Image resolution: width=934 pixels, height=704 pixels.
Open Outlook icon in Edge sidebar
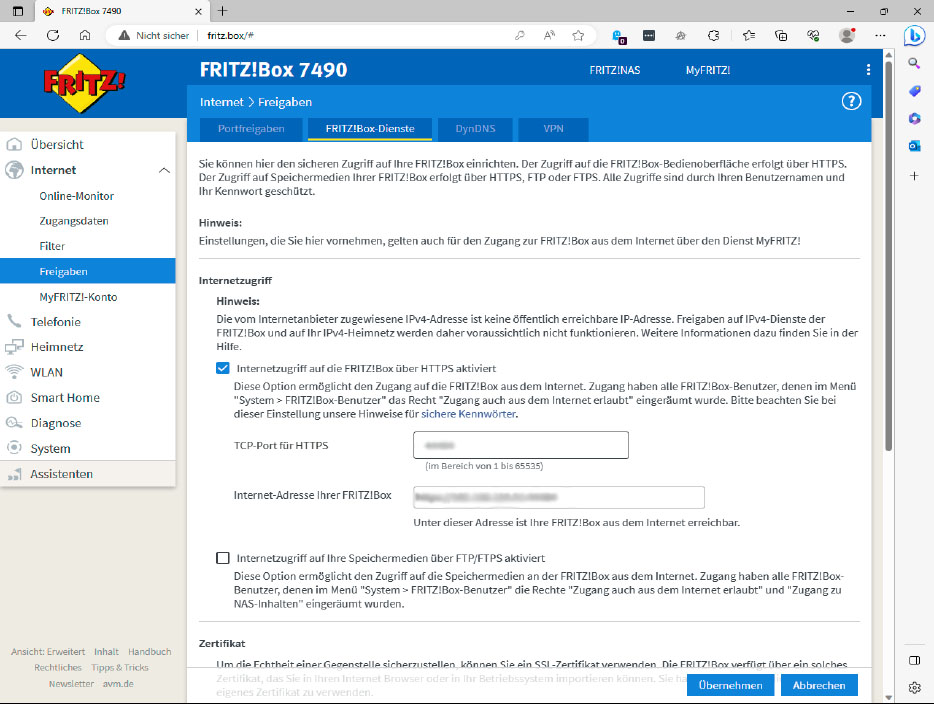coord(914,146)
